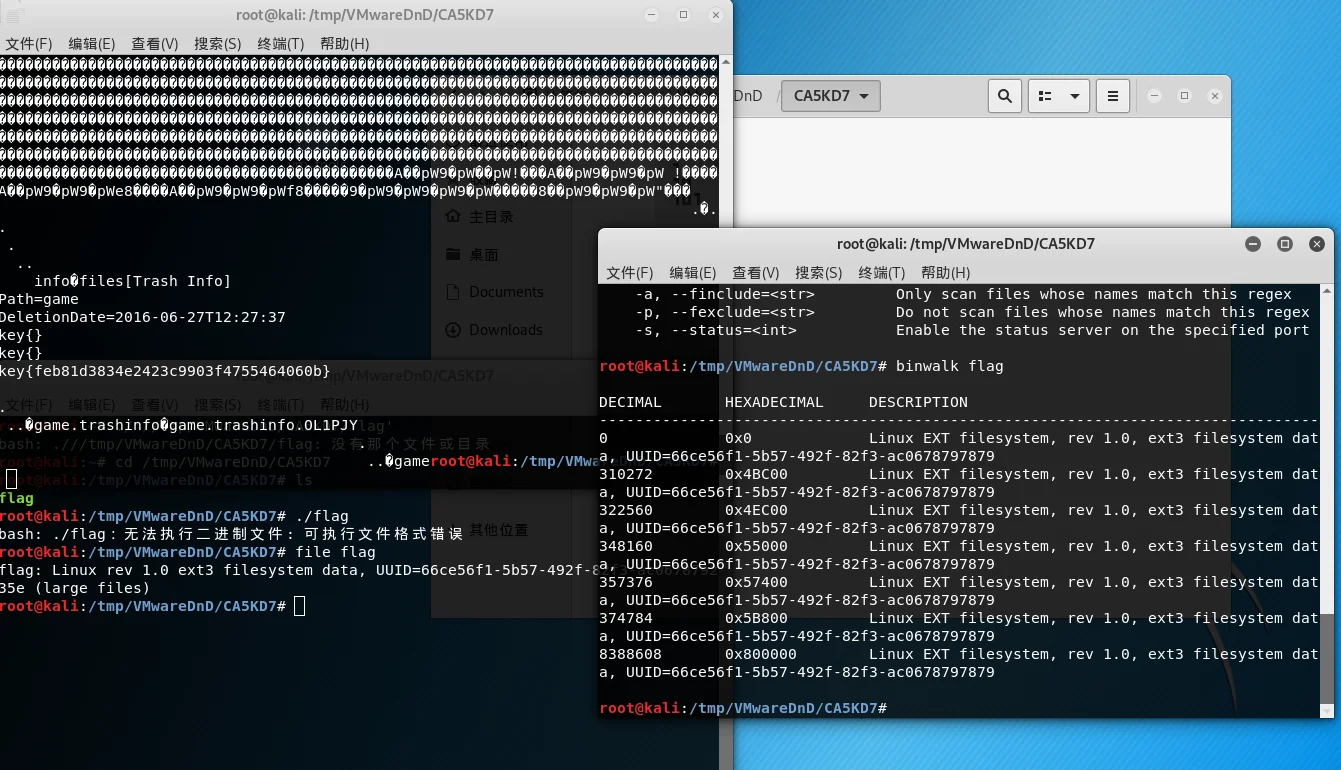Select 桌面 folder in file manager sidebar
The image size is (1341, 770).
(484, 255)
